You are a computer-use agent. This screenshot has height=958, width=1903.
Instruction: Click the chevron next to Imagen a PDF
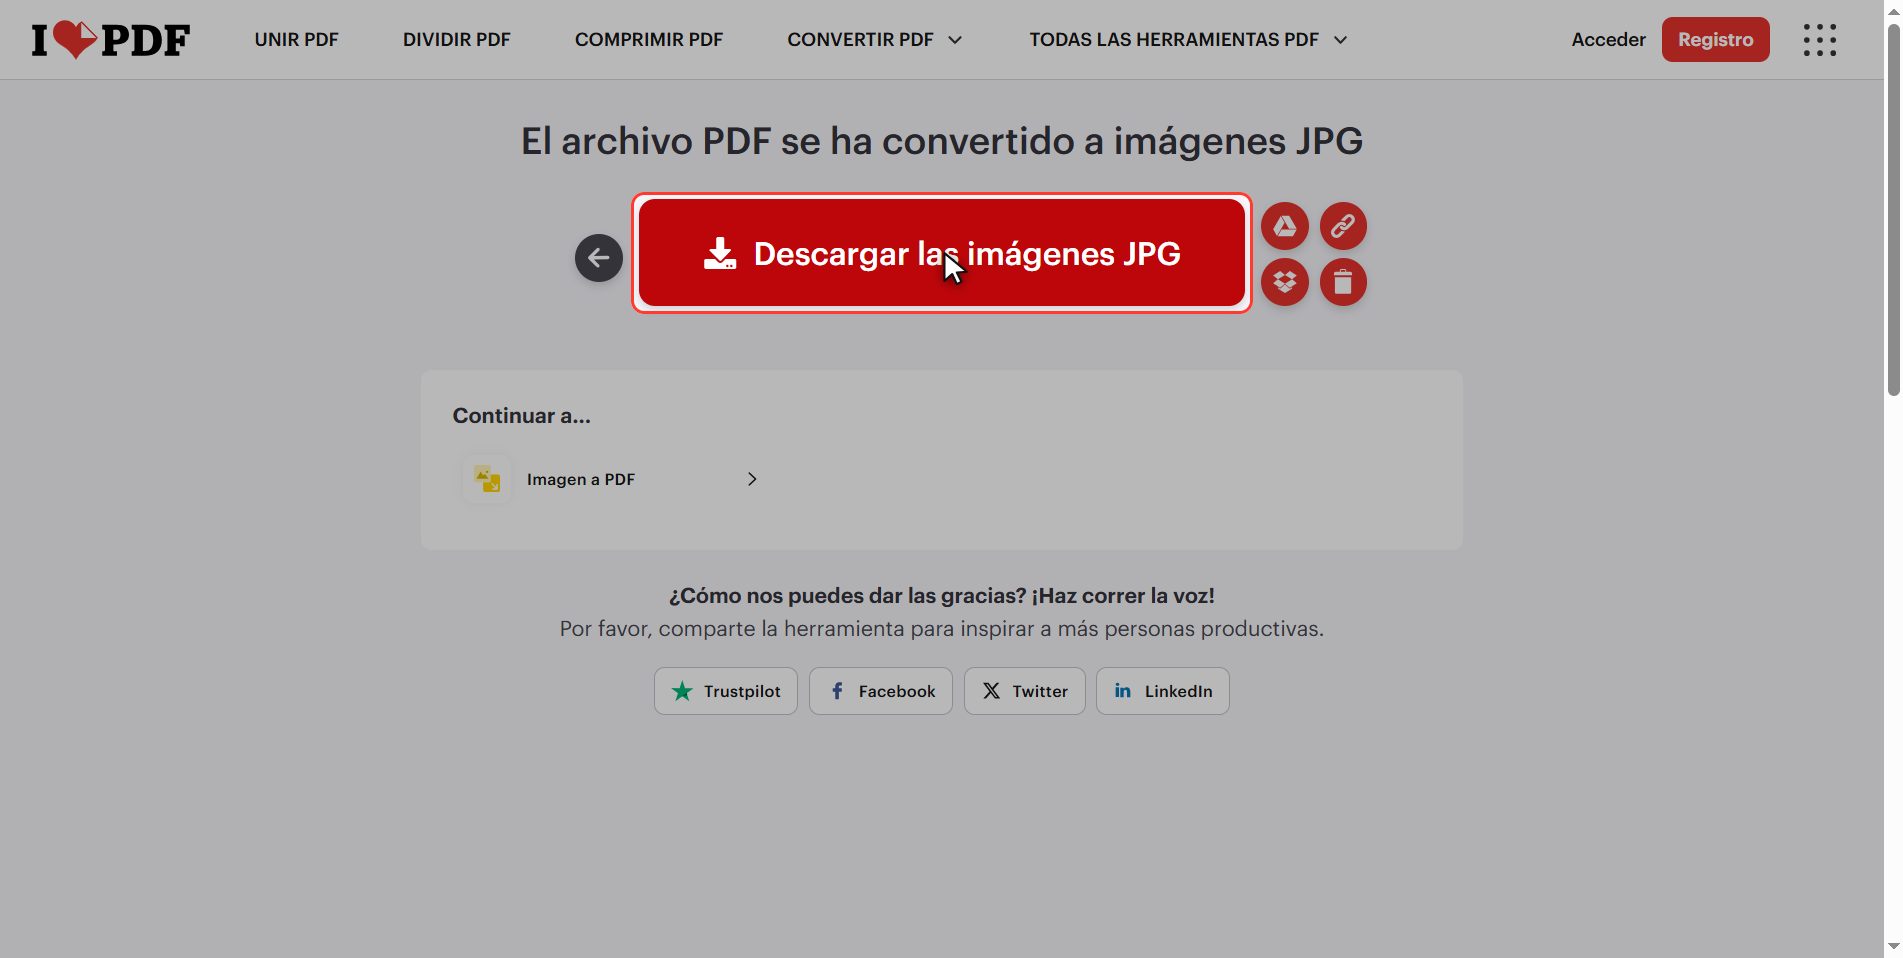752,479
